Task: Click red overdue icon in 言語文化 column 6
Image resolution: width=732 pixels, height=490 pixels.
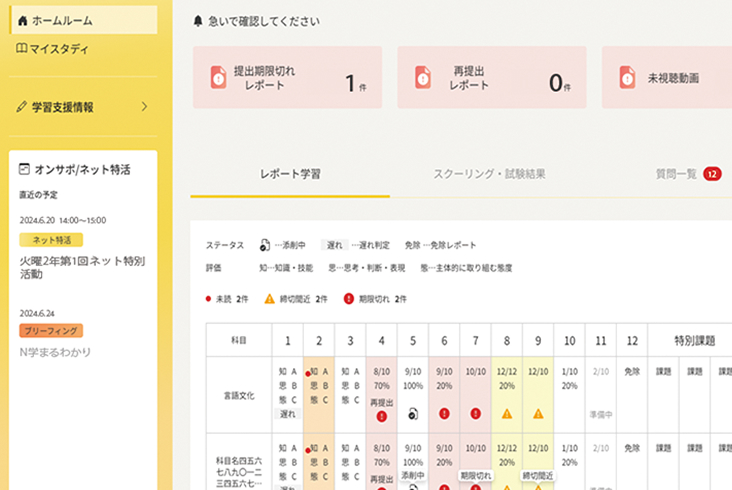Action: (443, 412)
